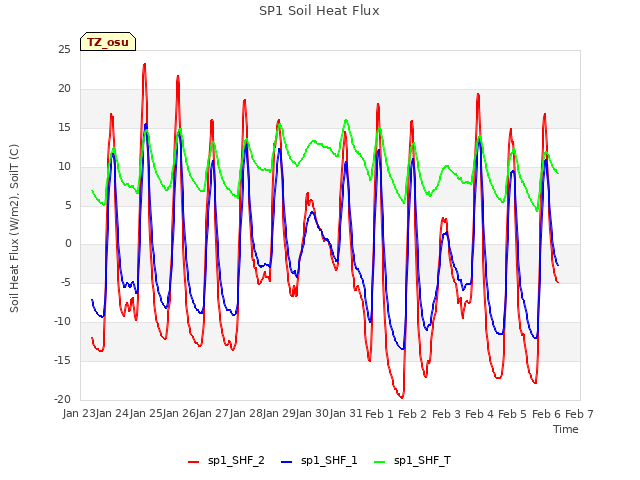Click the Y axis label Soil Heat Flux

pyautogui.click(x=14, y=228)
